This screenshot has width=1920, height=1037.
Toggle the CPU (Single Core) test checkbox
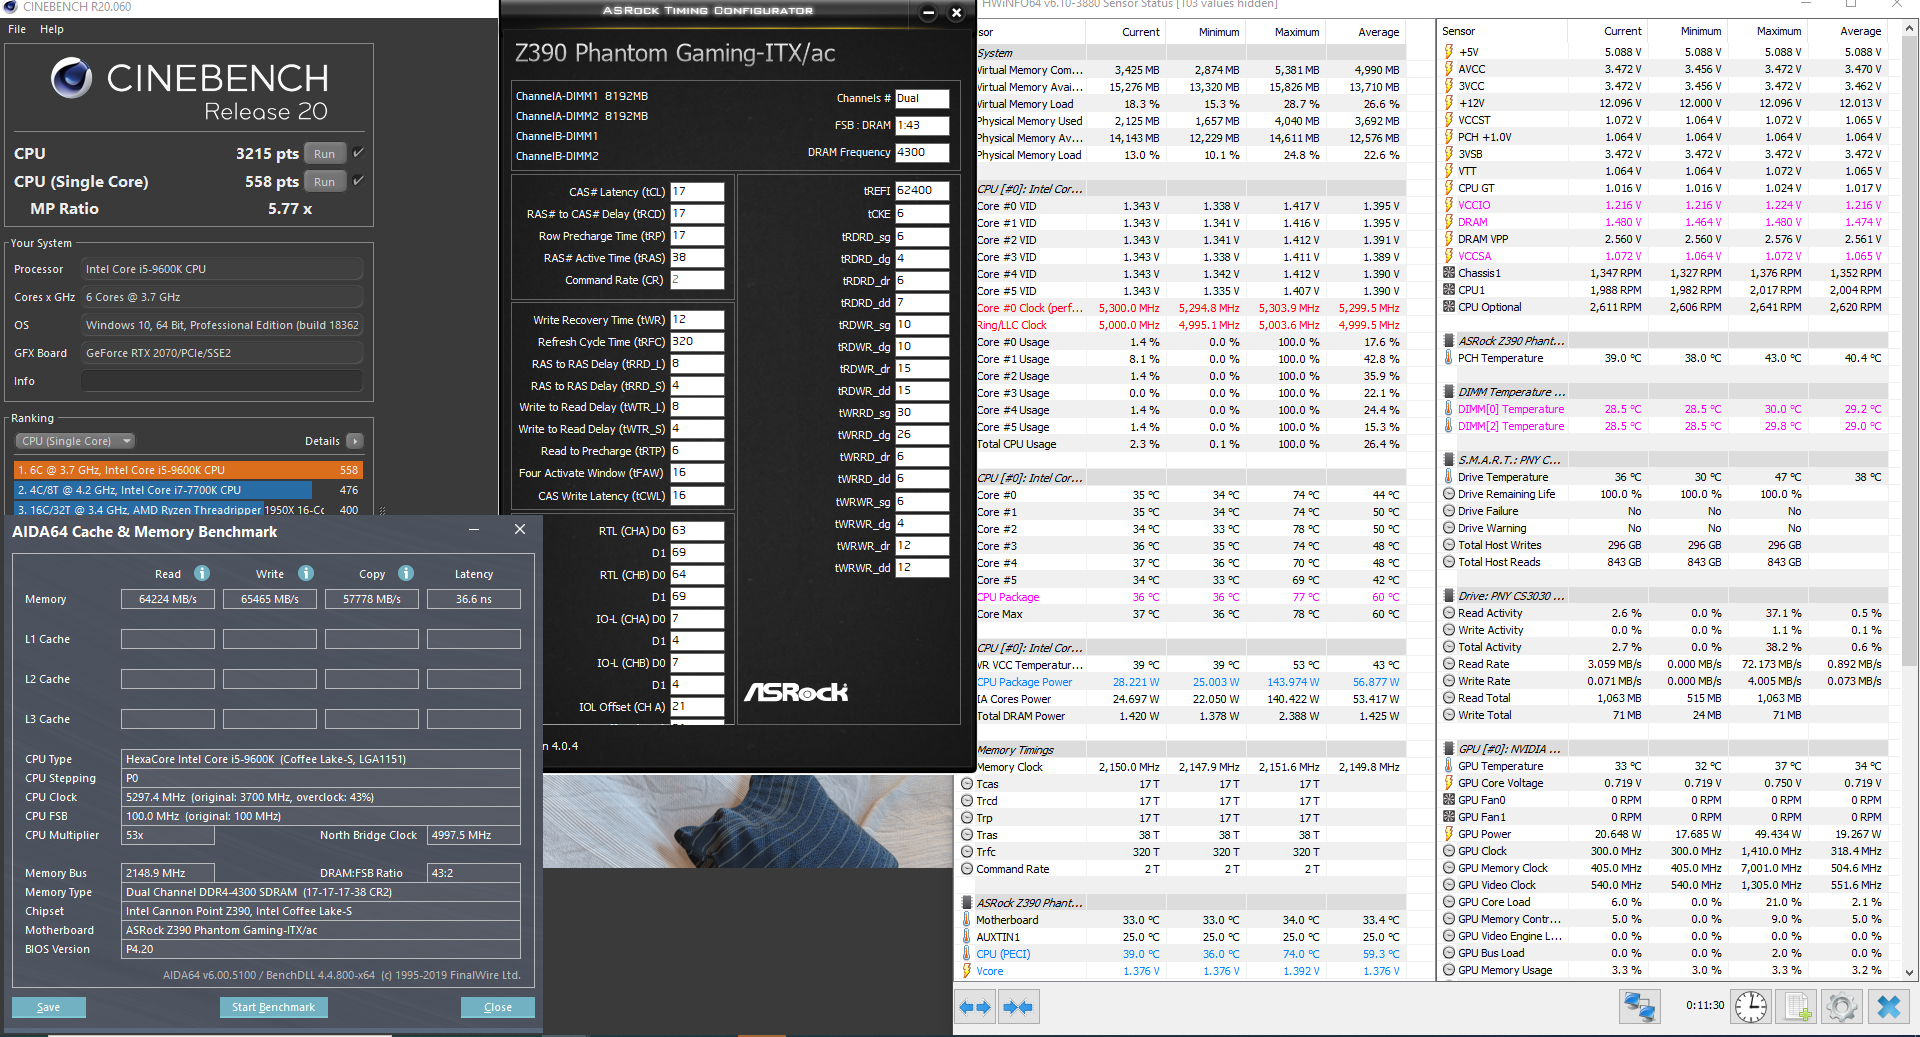(x=358, y=181)
